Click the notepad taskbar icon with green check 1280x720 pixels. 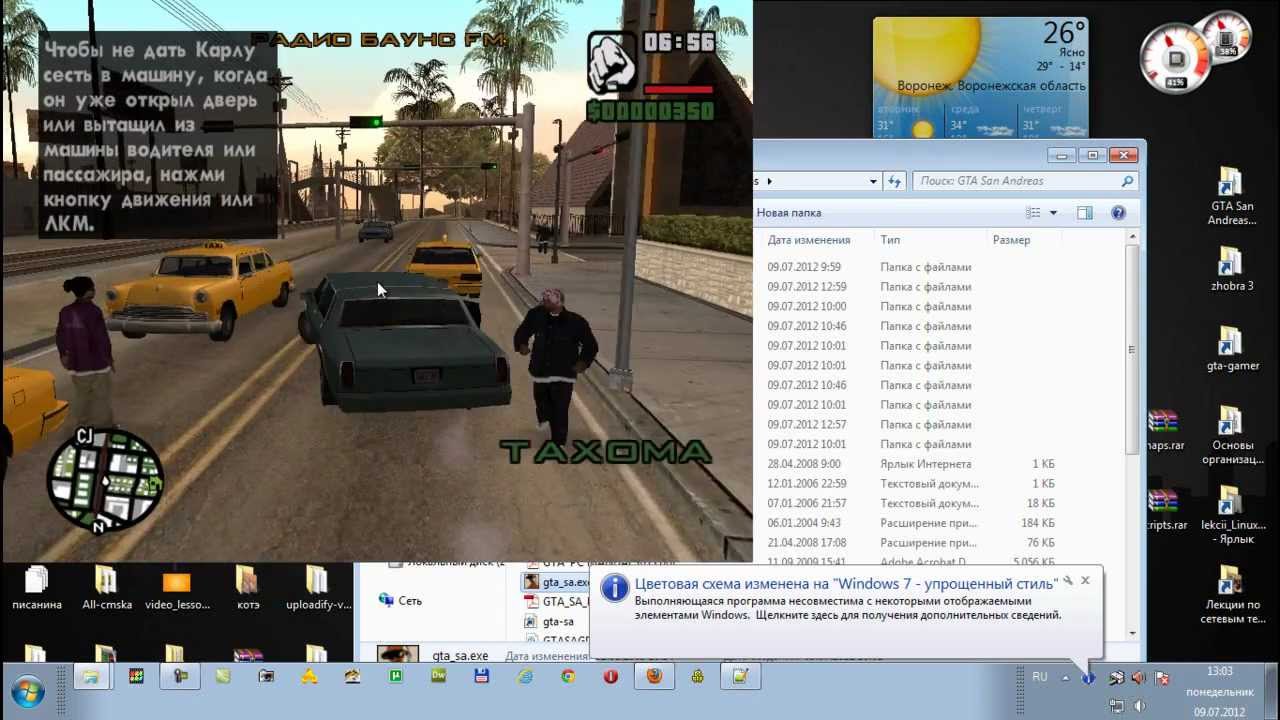click(x=740, y=676)
